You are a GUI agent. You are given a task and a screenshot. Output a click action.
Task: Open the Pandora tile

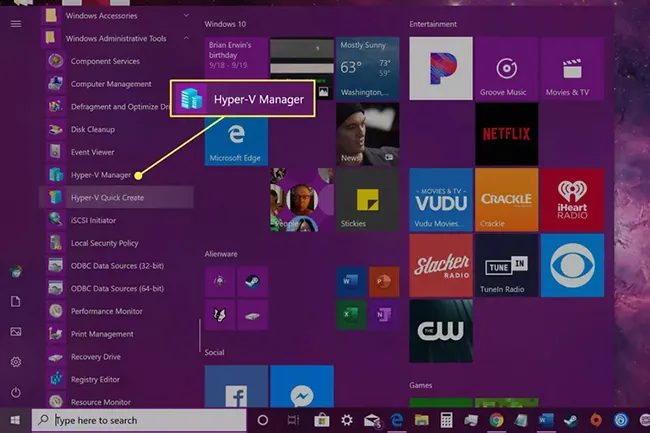(441, 68)
